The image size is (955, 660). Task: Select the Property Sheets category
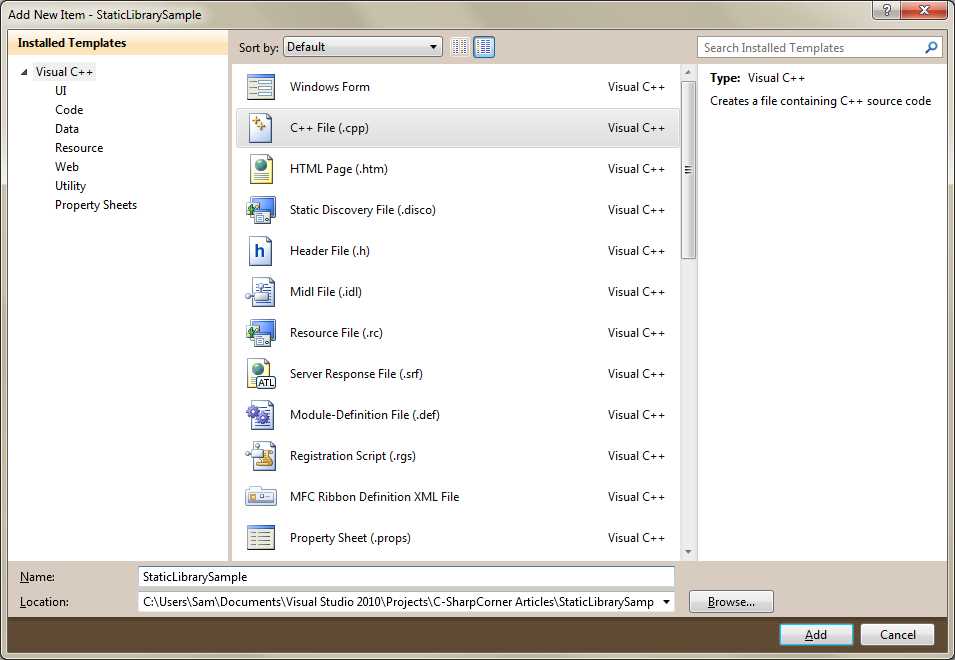[96, 205]
